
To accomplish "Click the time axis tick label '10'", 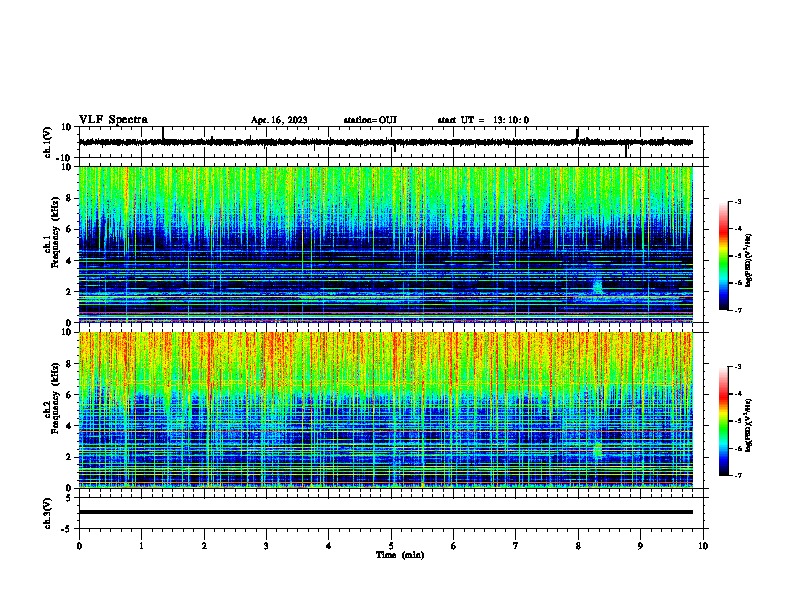I will coord(703,546).
